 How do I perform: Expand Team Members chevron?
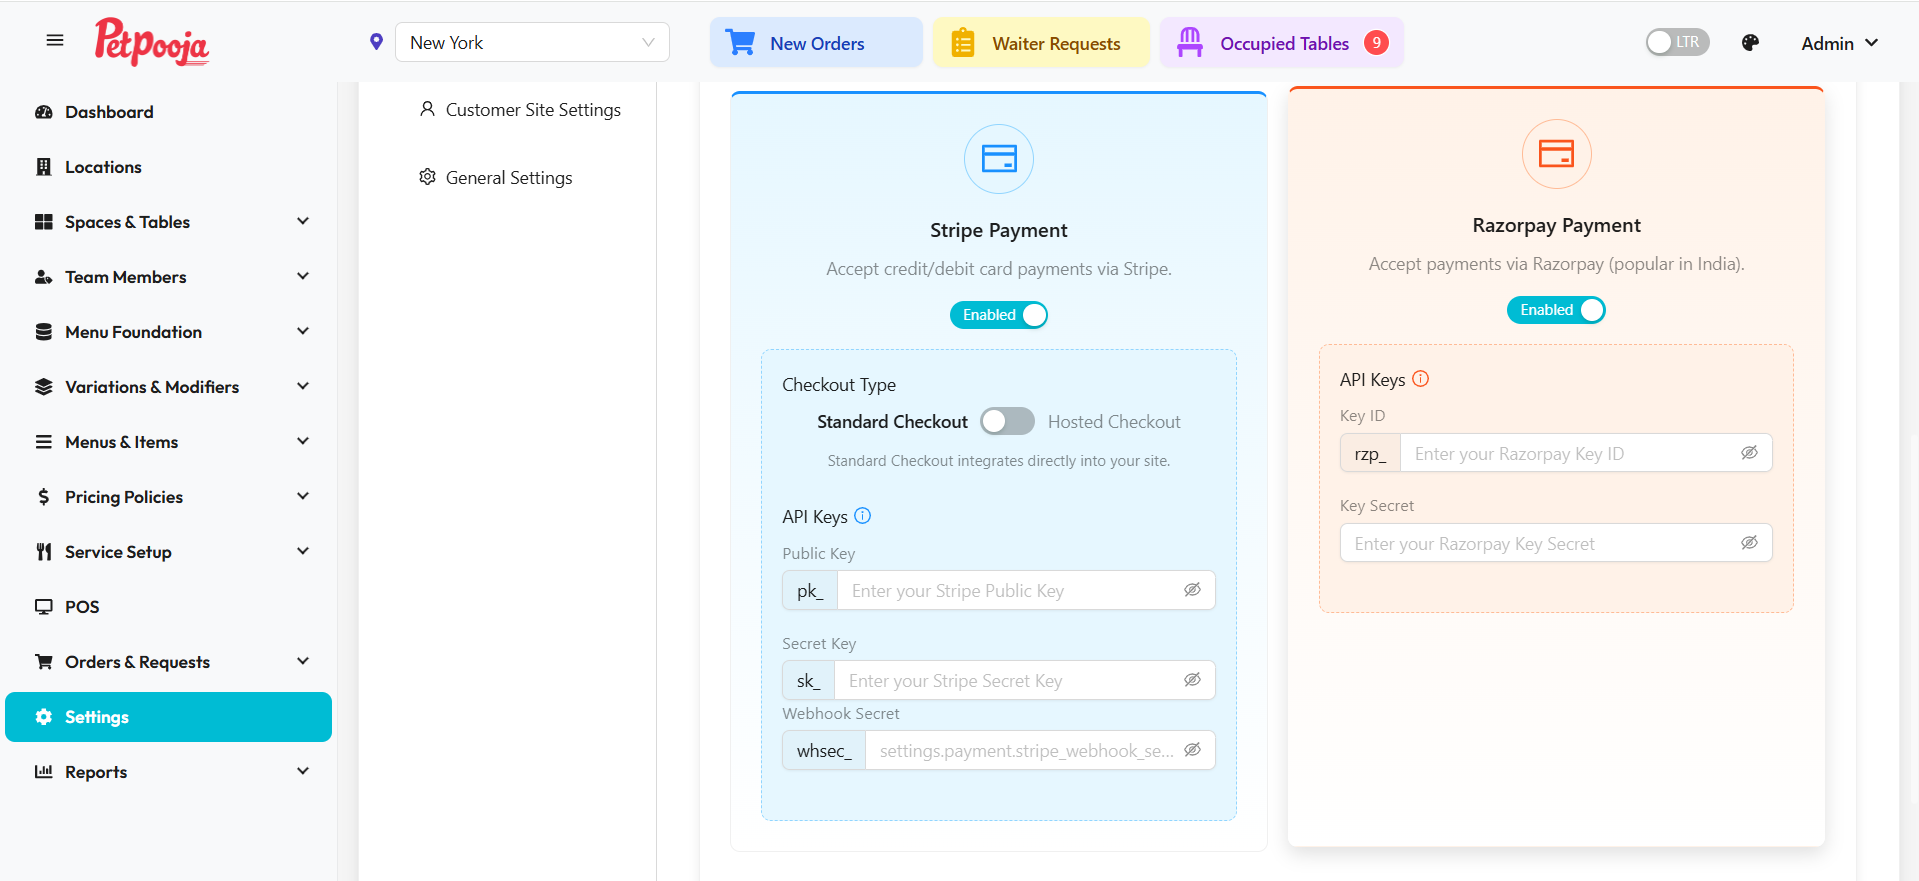tap(303, 277)
